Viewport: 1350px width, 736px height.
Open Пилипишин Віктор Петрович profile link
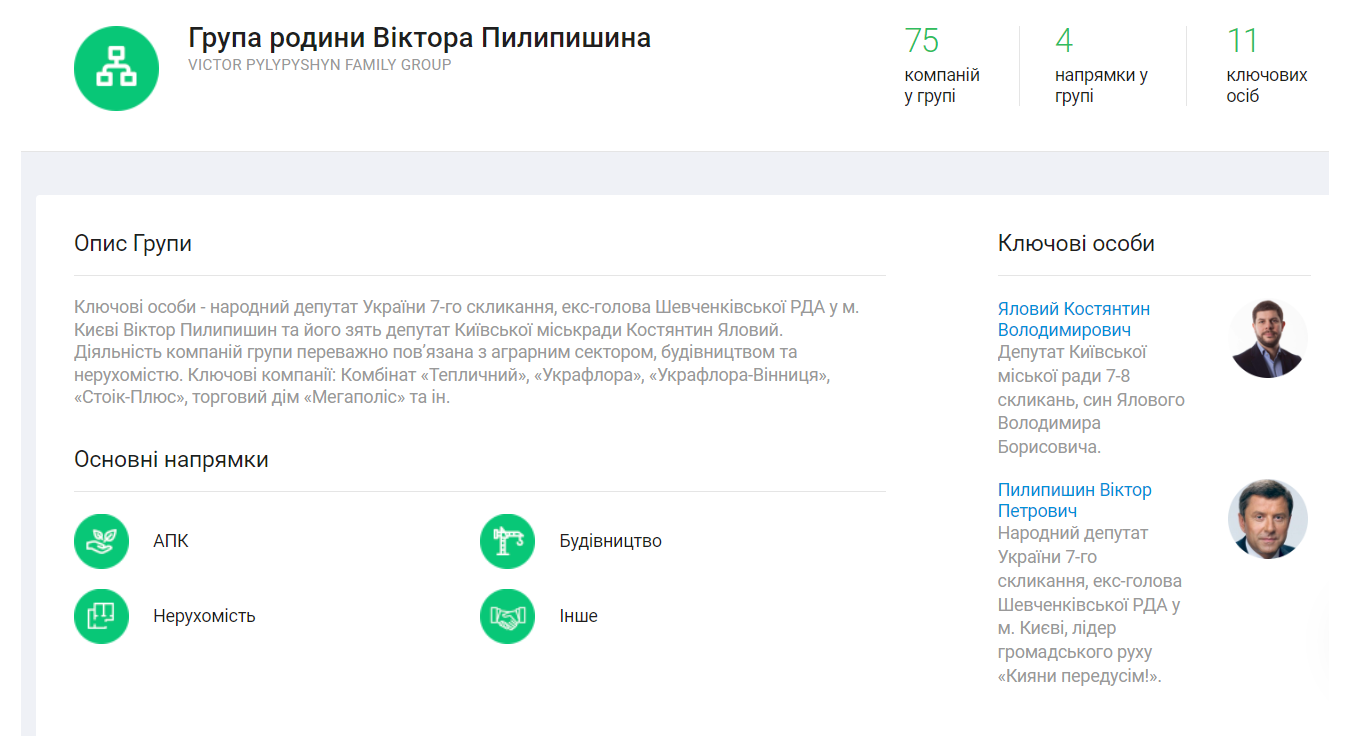pyautogui.click(x=1074, y=500)
